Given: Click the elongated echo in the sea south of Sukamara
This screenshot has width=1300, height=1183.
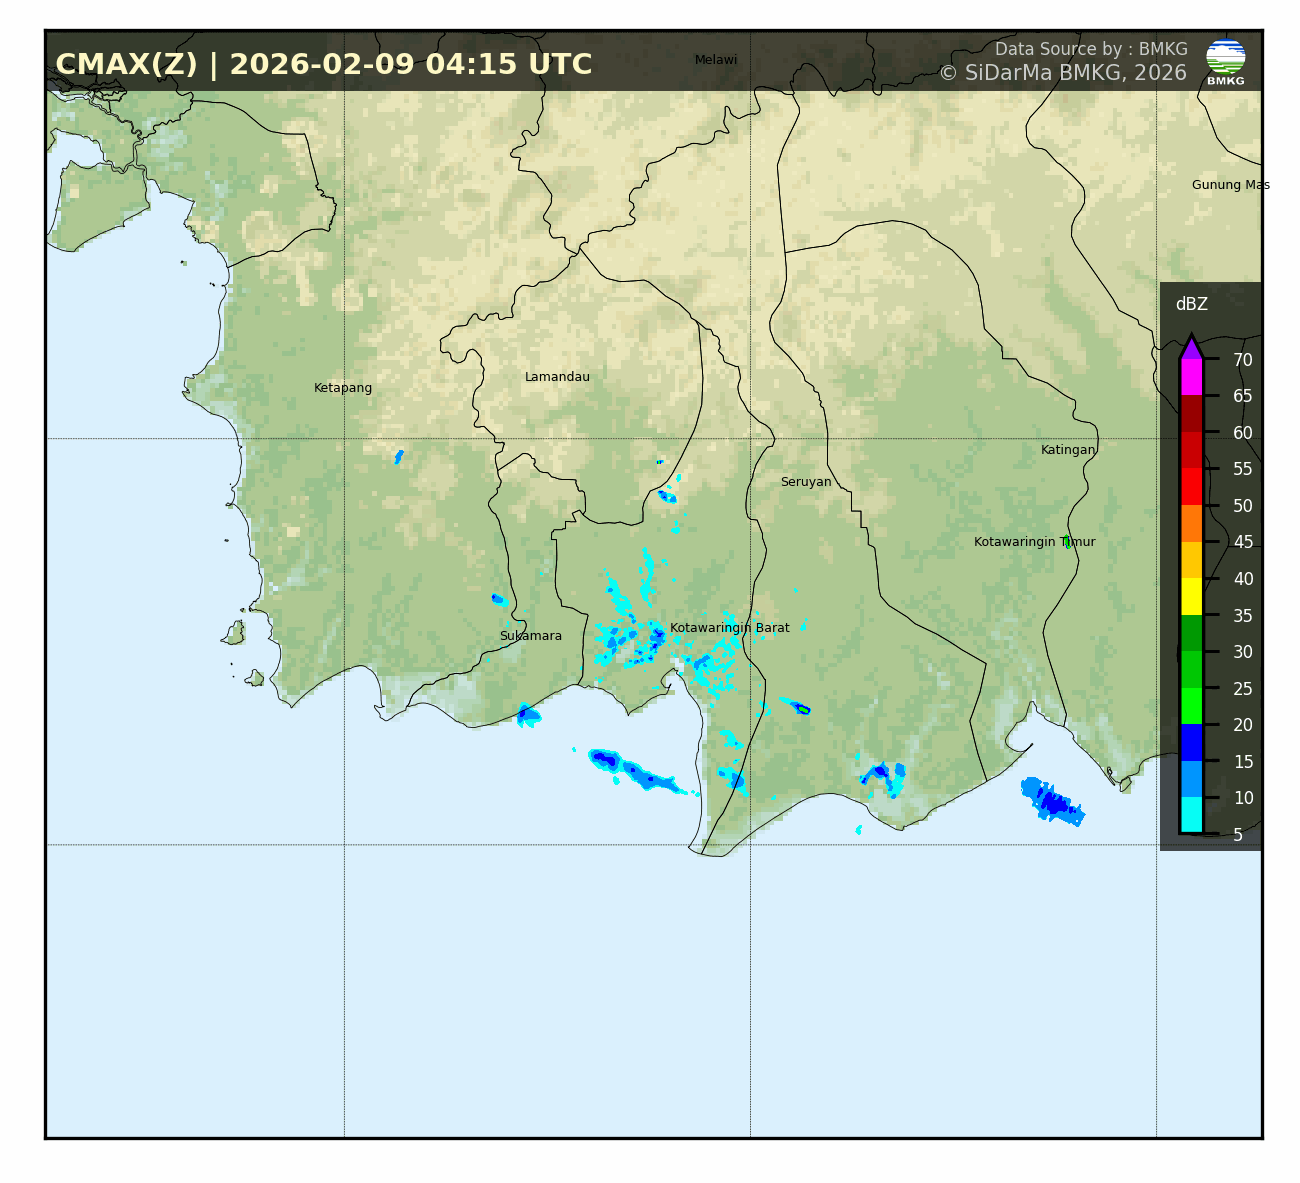Looking at the screenshot, I should [x=633, y=769].
